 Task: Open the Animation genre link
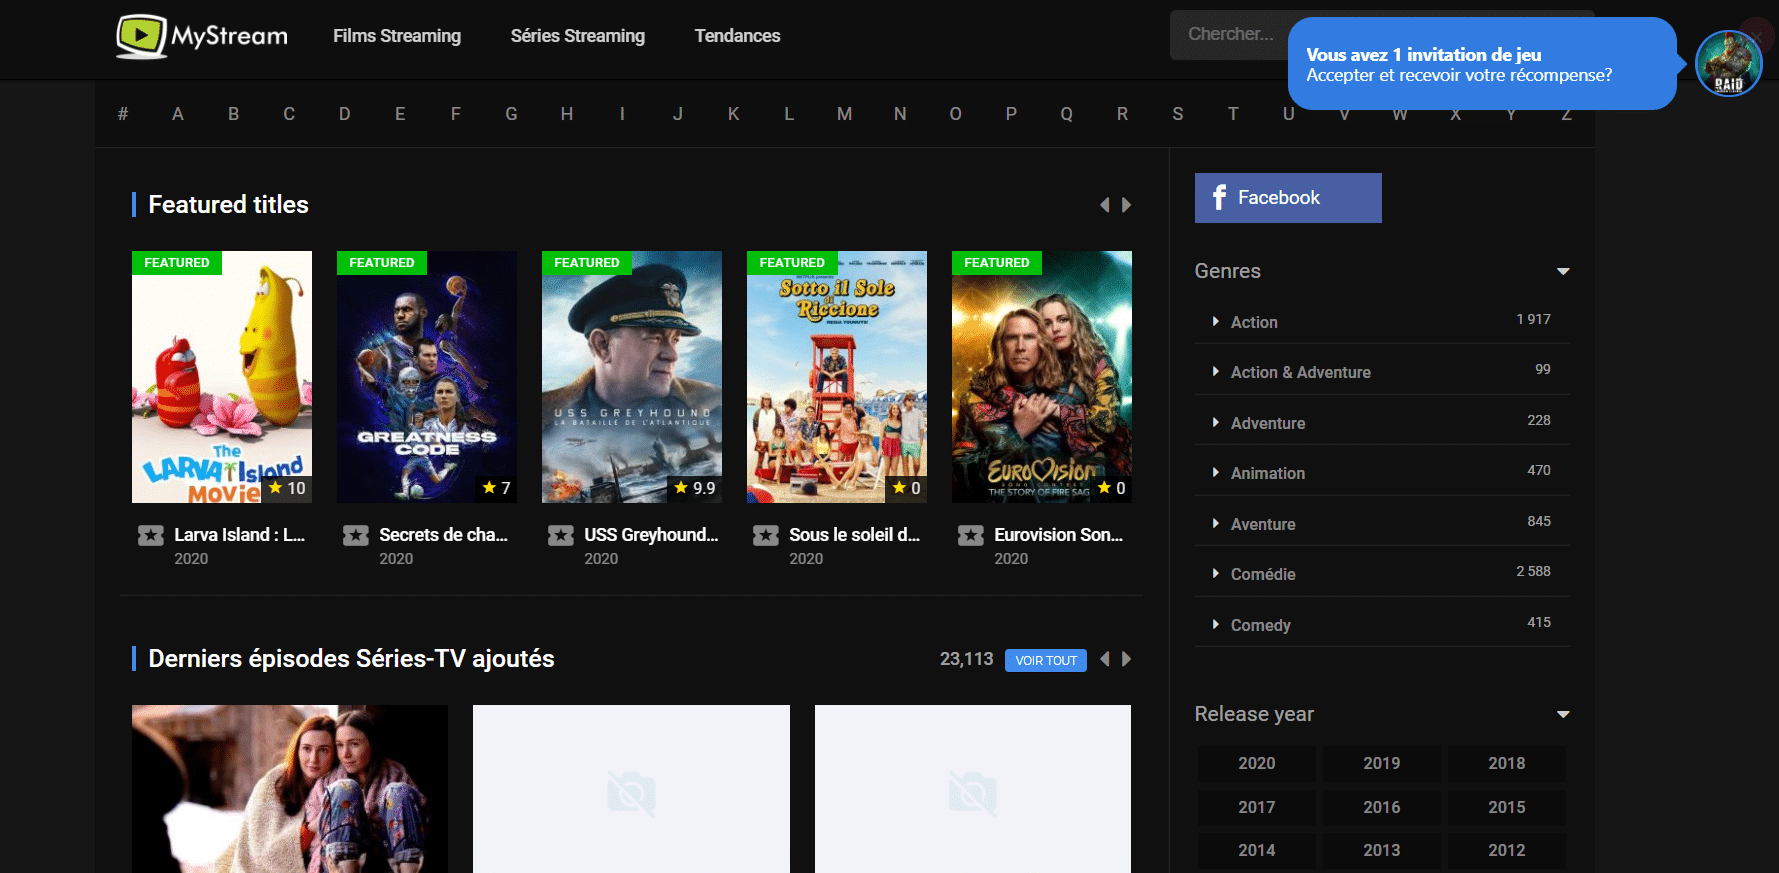(x=1268, y=473)
